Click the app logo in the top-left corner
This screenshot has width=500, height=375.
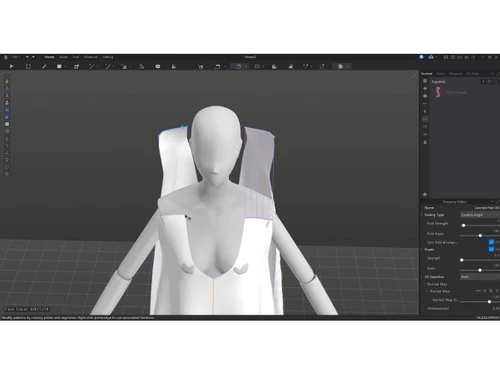(6, 57)
